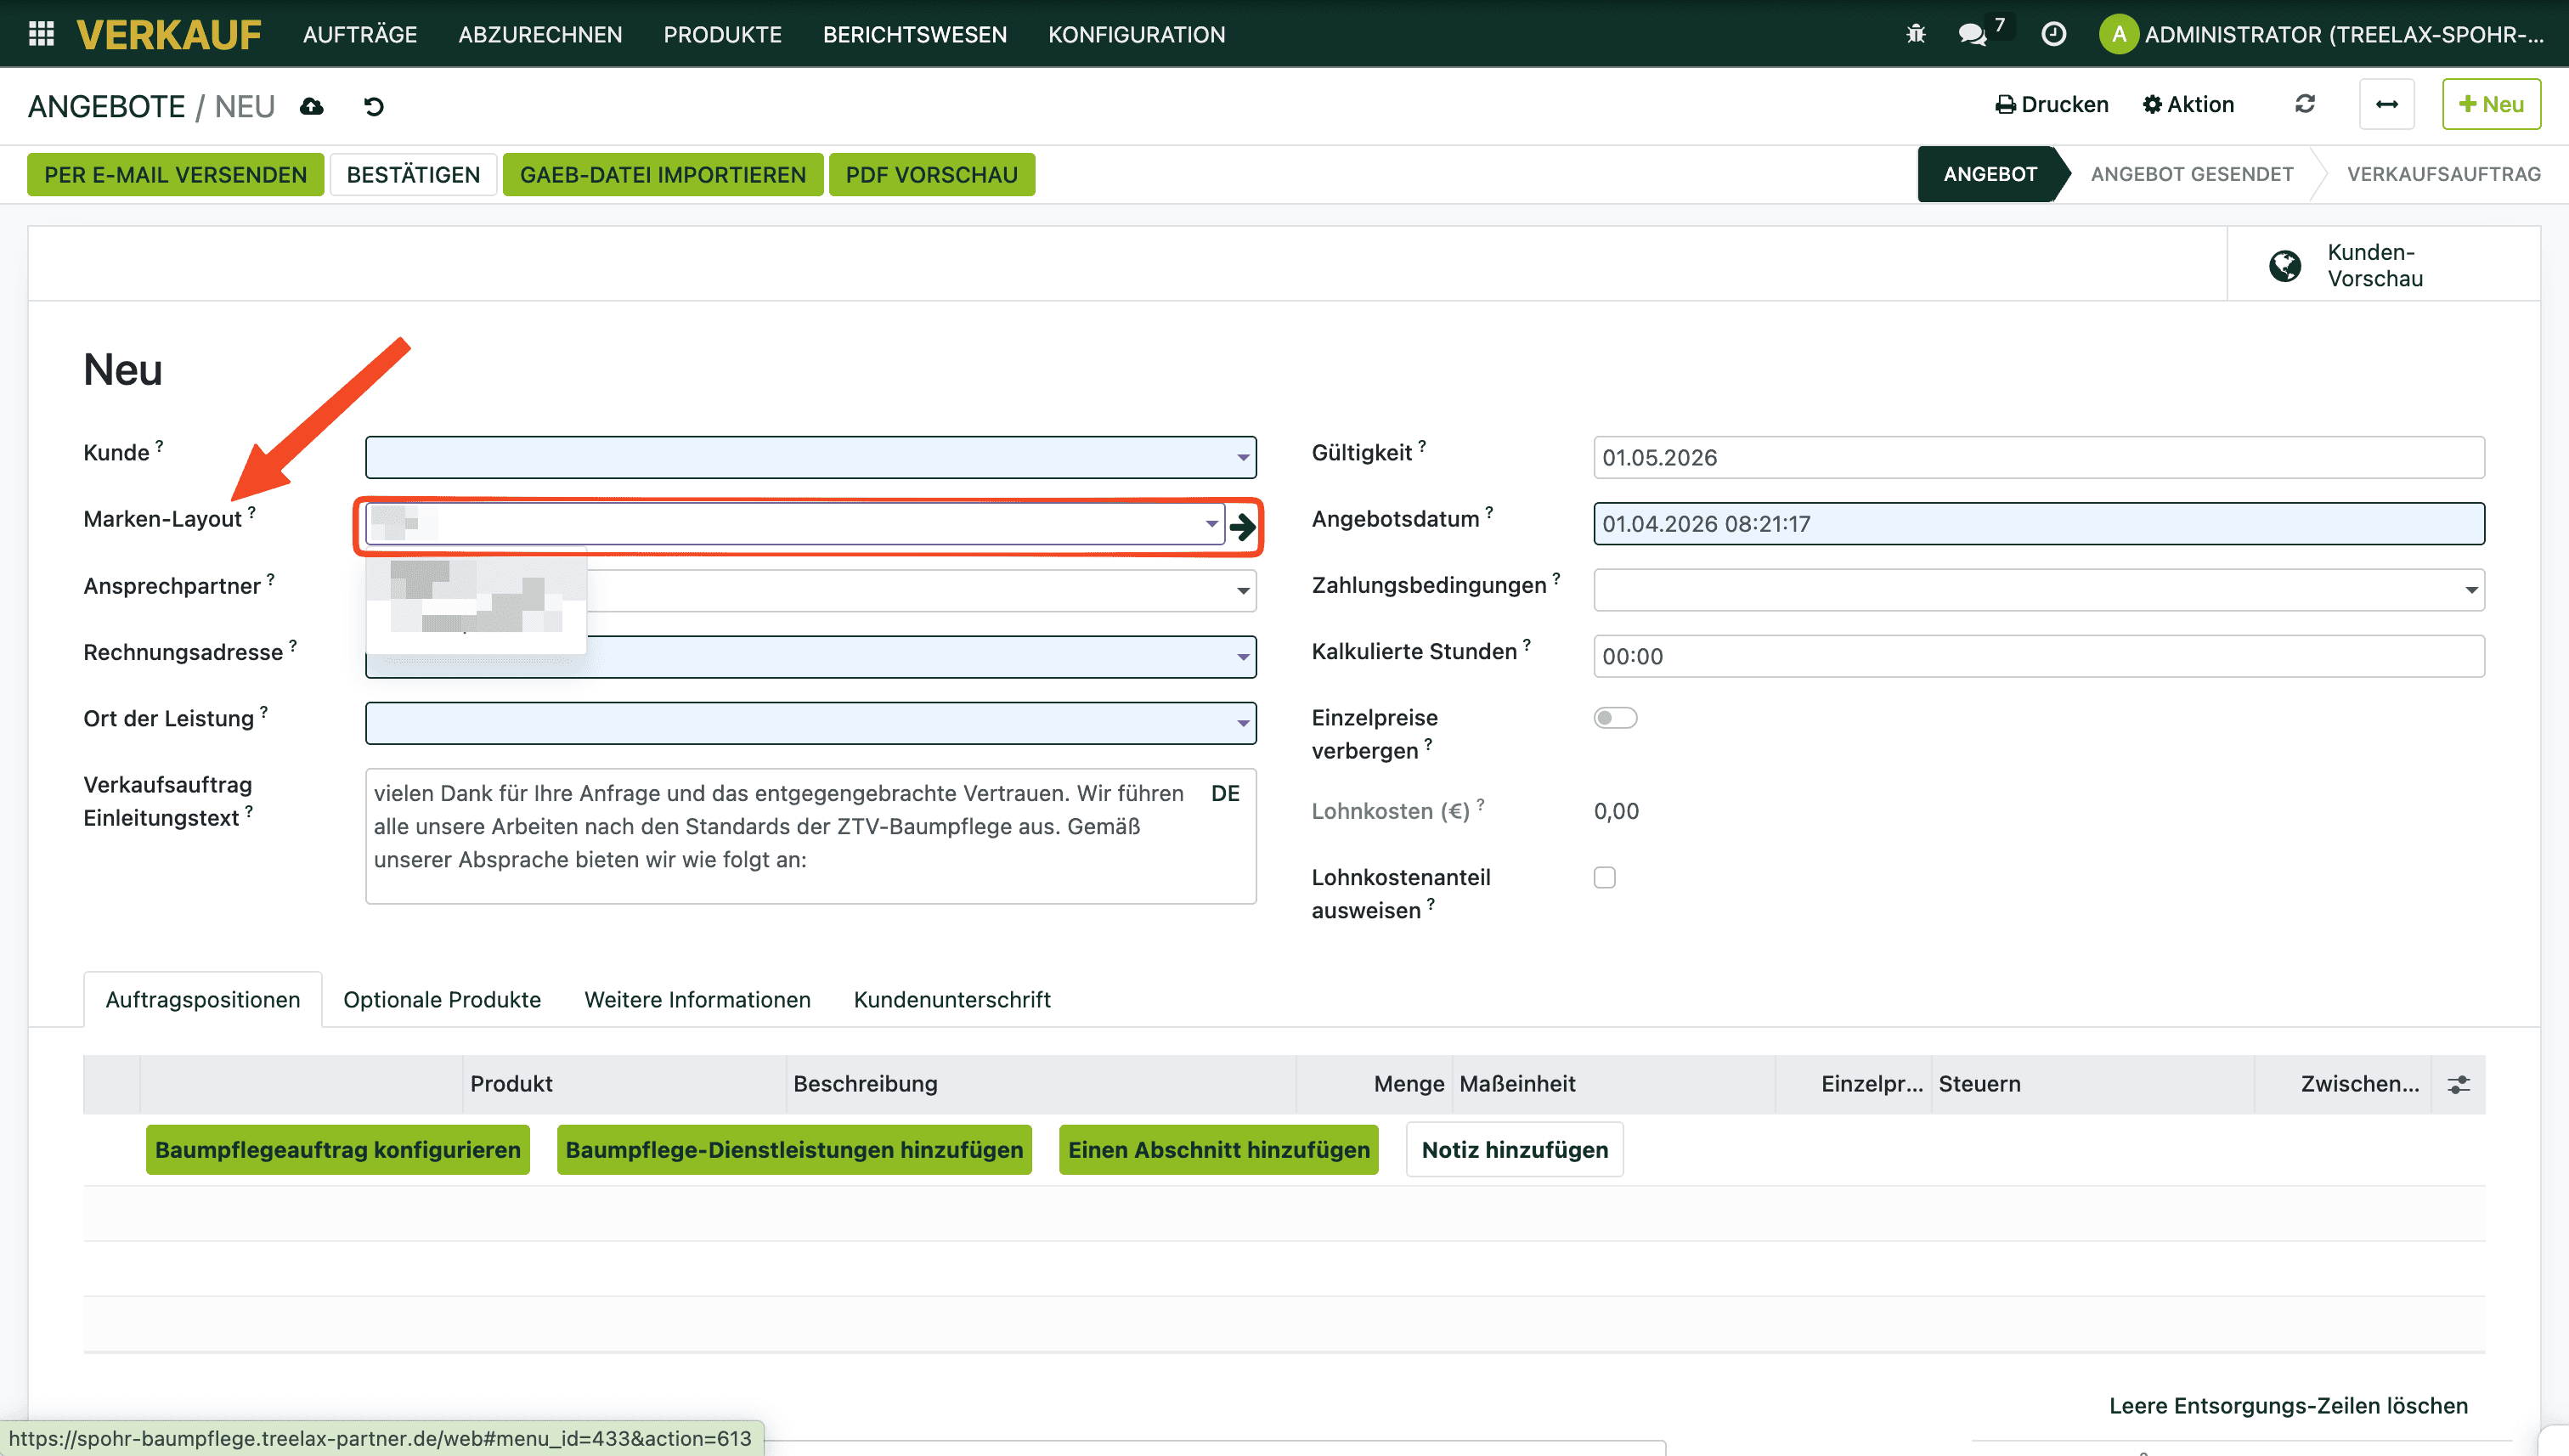Expand the Ort der Leistung dropdown

pyautogui.click(x=1242, y=723)
